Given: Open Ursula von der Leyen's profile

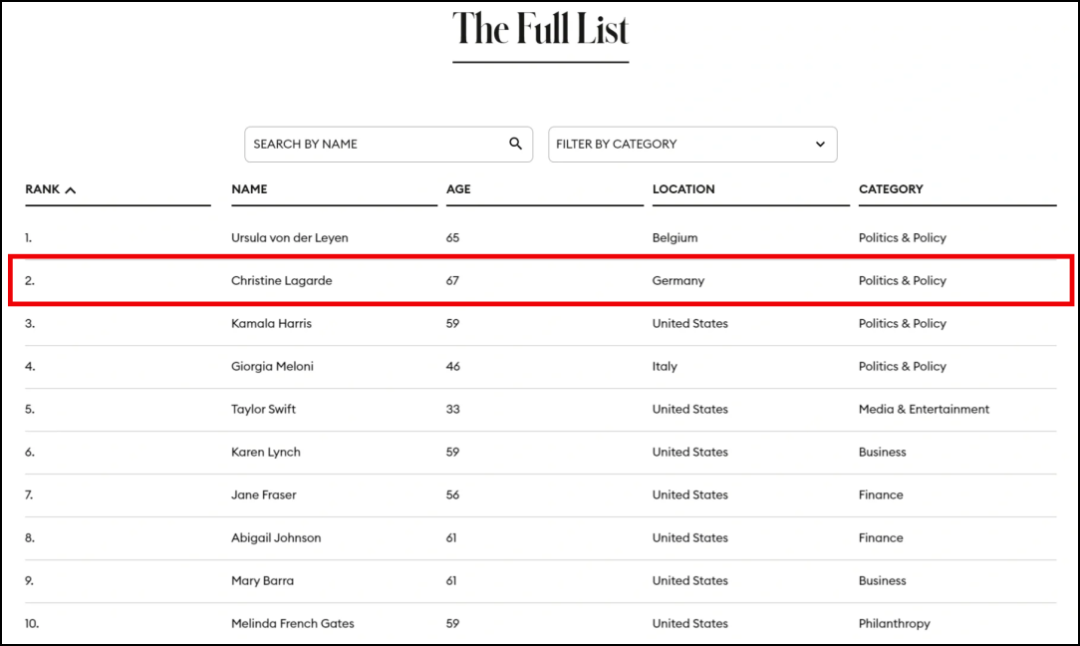Looking at the screenshot, I should pos(289,238).
